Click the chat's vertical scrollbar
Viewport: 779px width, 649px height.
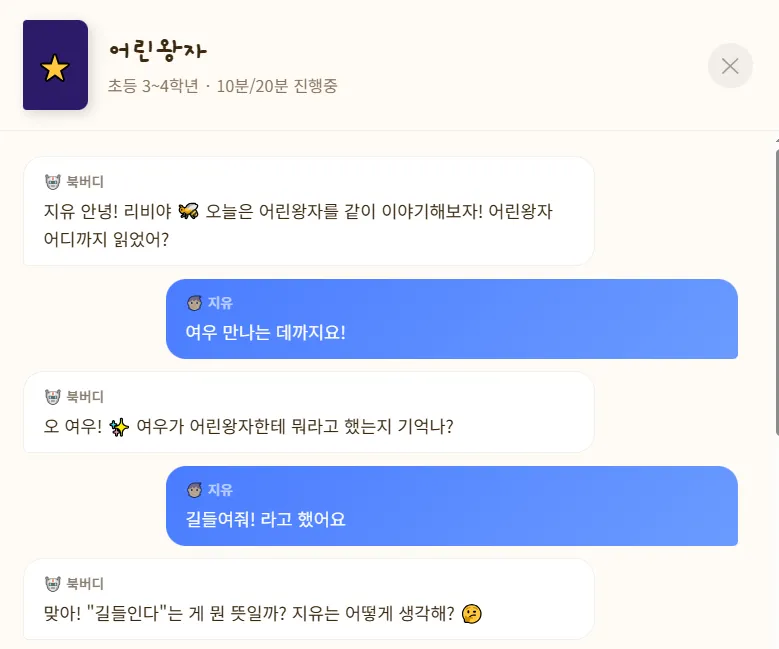point(776,290)
